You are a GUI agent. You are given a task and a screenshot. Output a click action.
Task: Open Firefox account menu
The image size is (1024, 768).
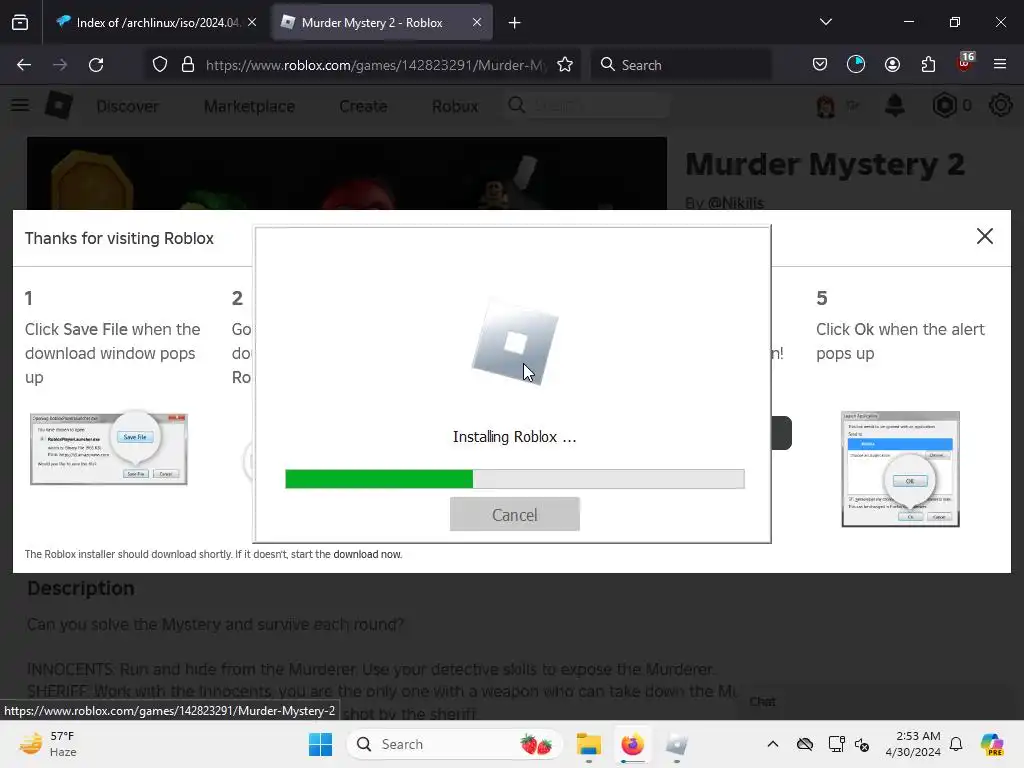tap(892, 65)
